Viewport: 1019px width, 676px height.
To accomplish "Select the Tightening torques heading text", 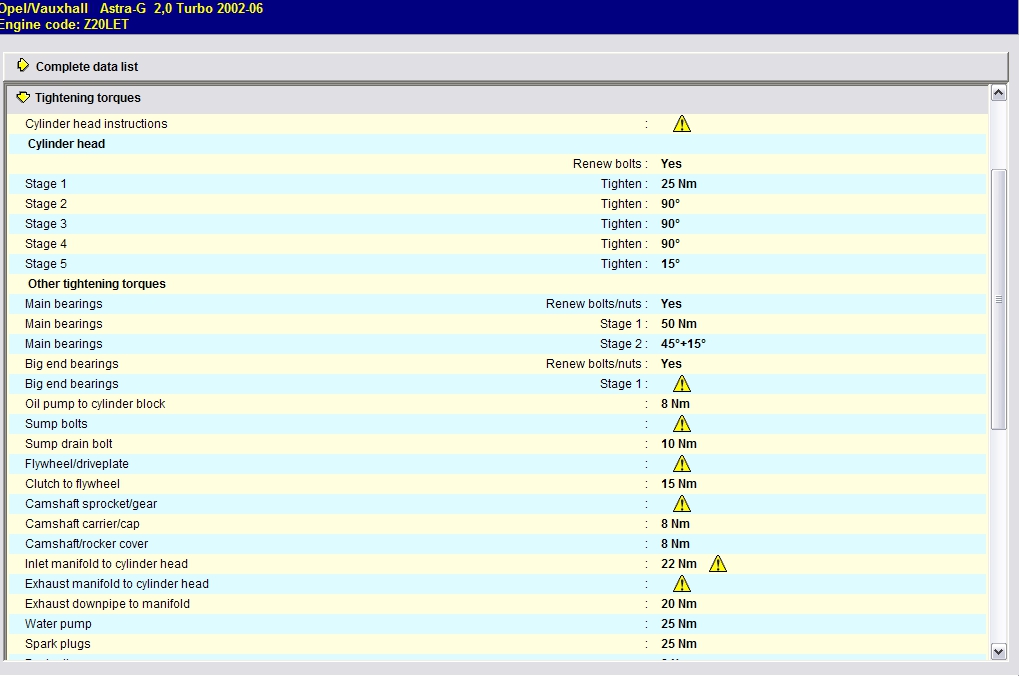I will [x=88, y=98].
